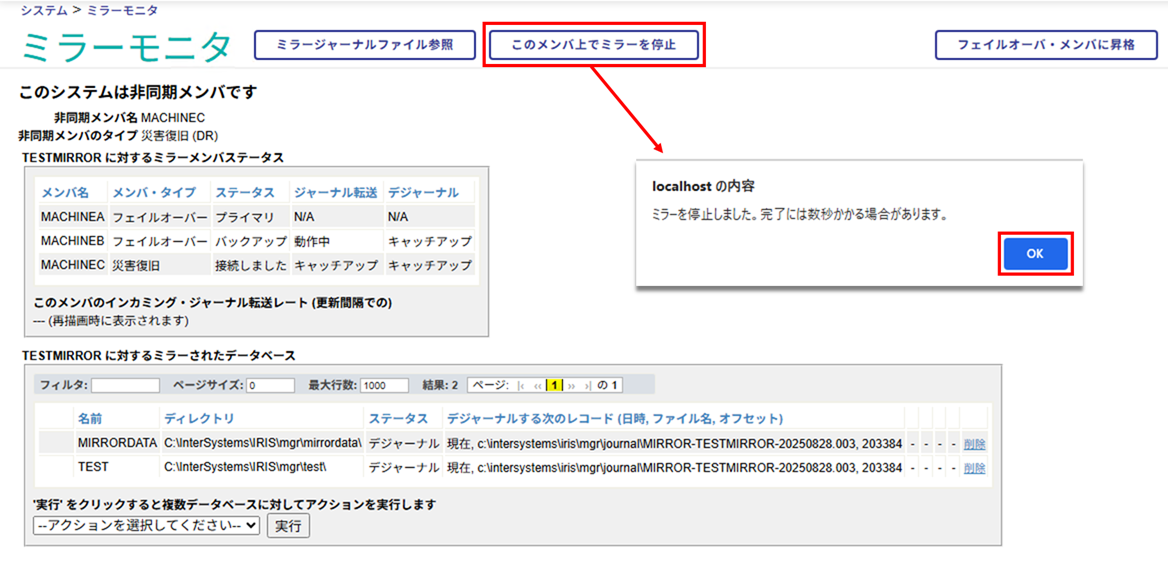The image size is (1168, 568).
Task: Sort by ディレクトリ column header
Action: tap(199, 418)
